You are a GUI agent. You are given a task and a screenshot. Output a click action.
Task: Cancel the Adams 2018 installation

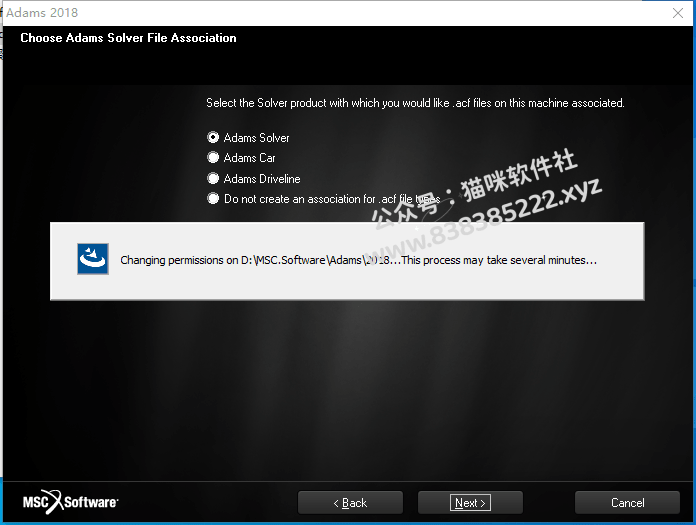[x=627, y=502]
